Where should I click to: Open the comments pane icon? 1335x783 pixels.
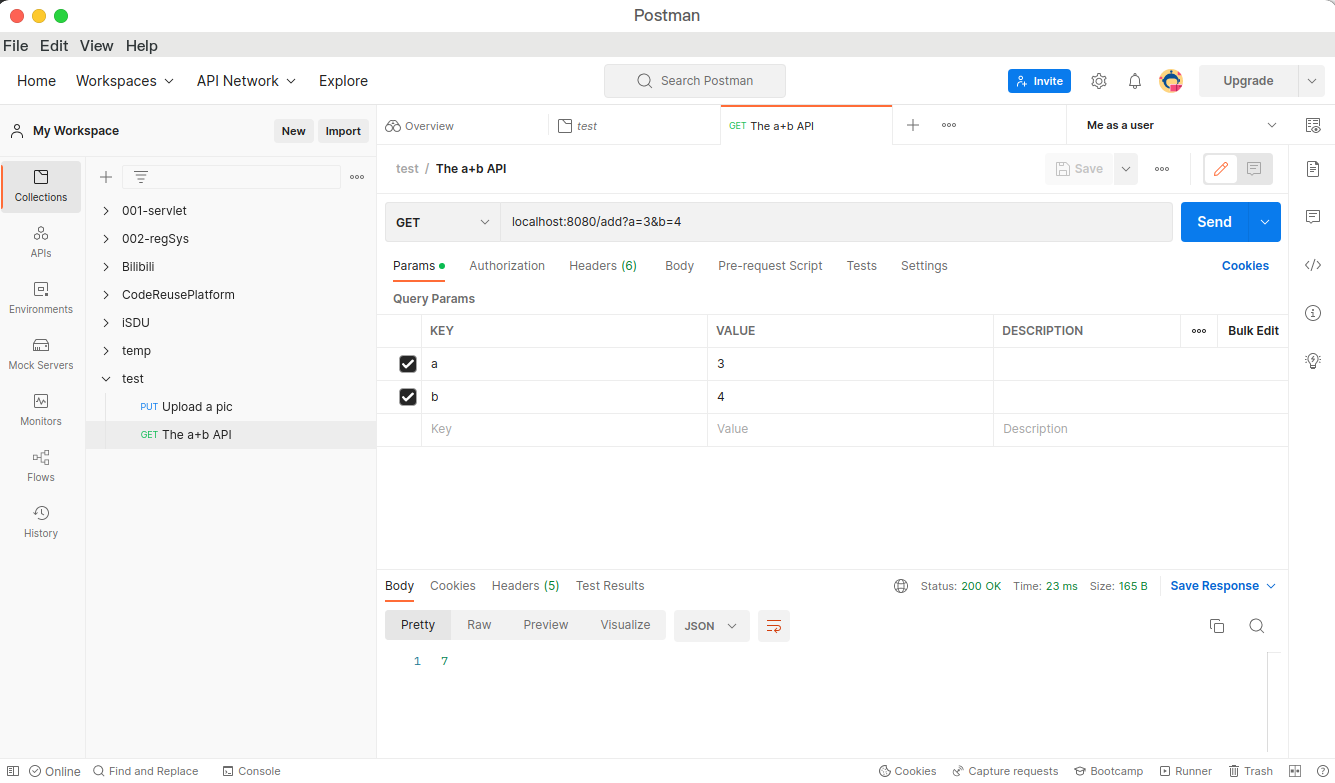(1313, 217)
